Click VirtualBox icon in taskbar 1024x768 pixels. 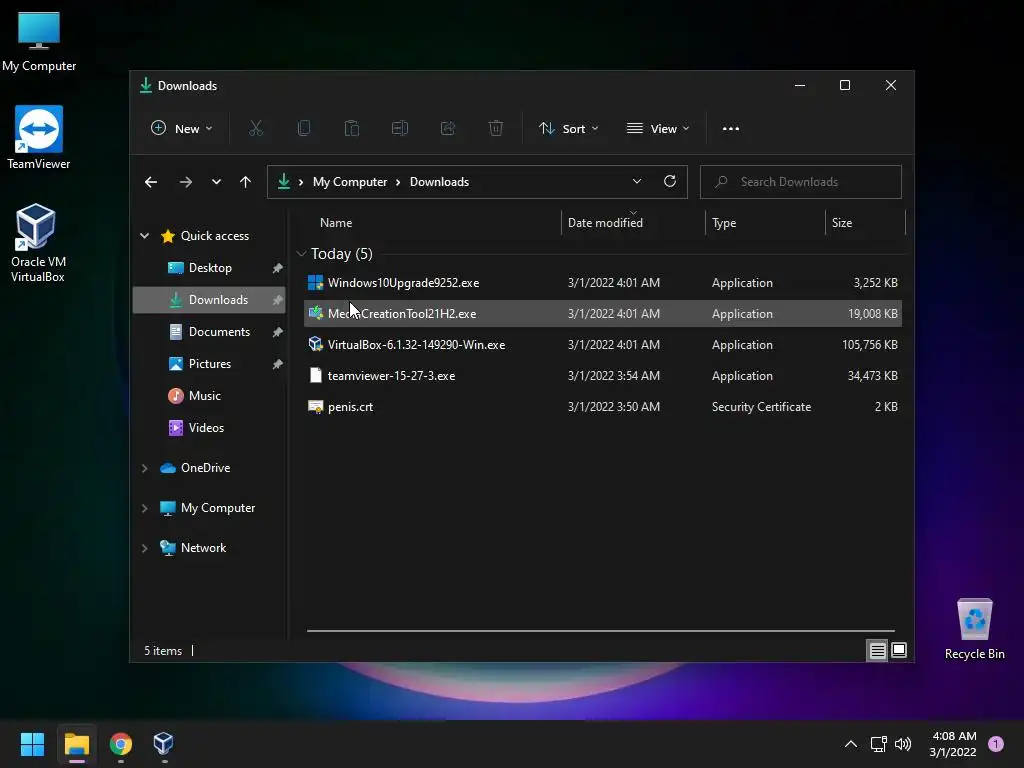(163, 744)
